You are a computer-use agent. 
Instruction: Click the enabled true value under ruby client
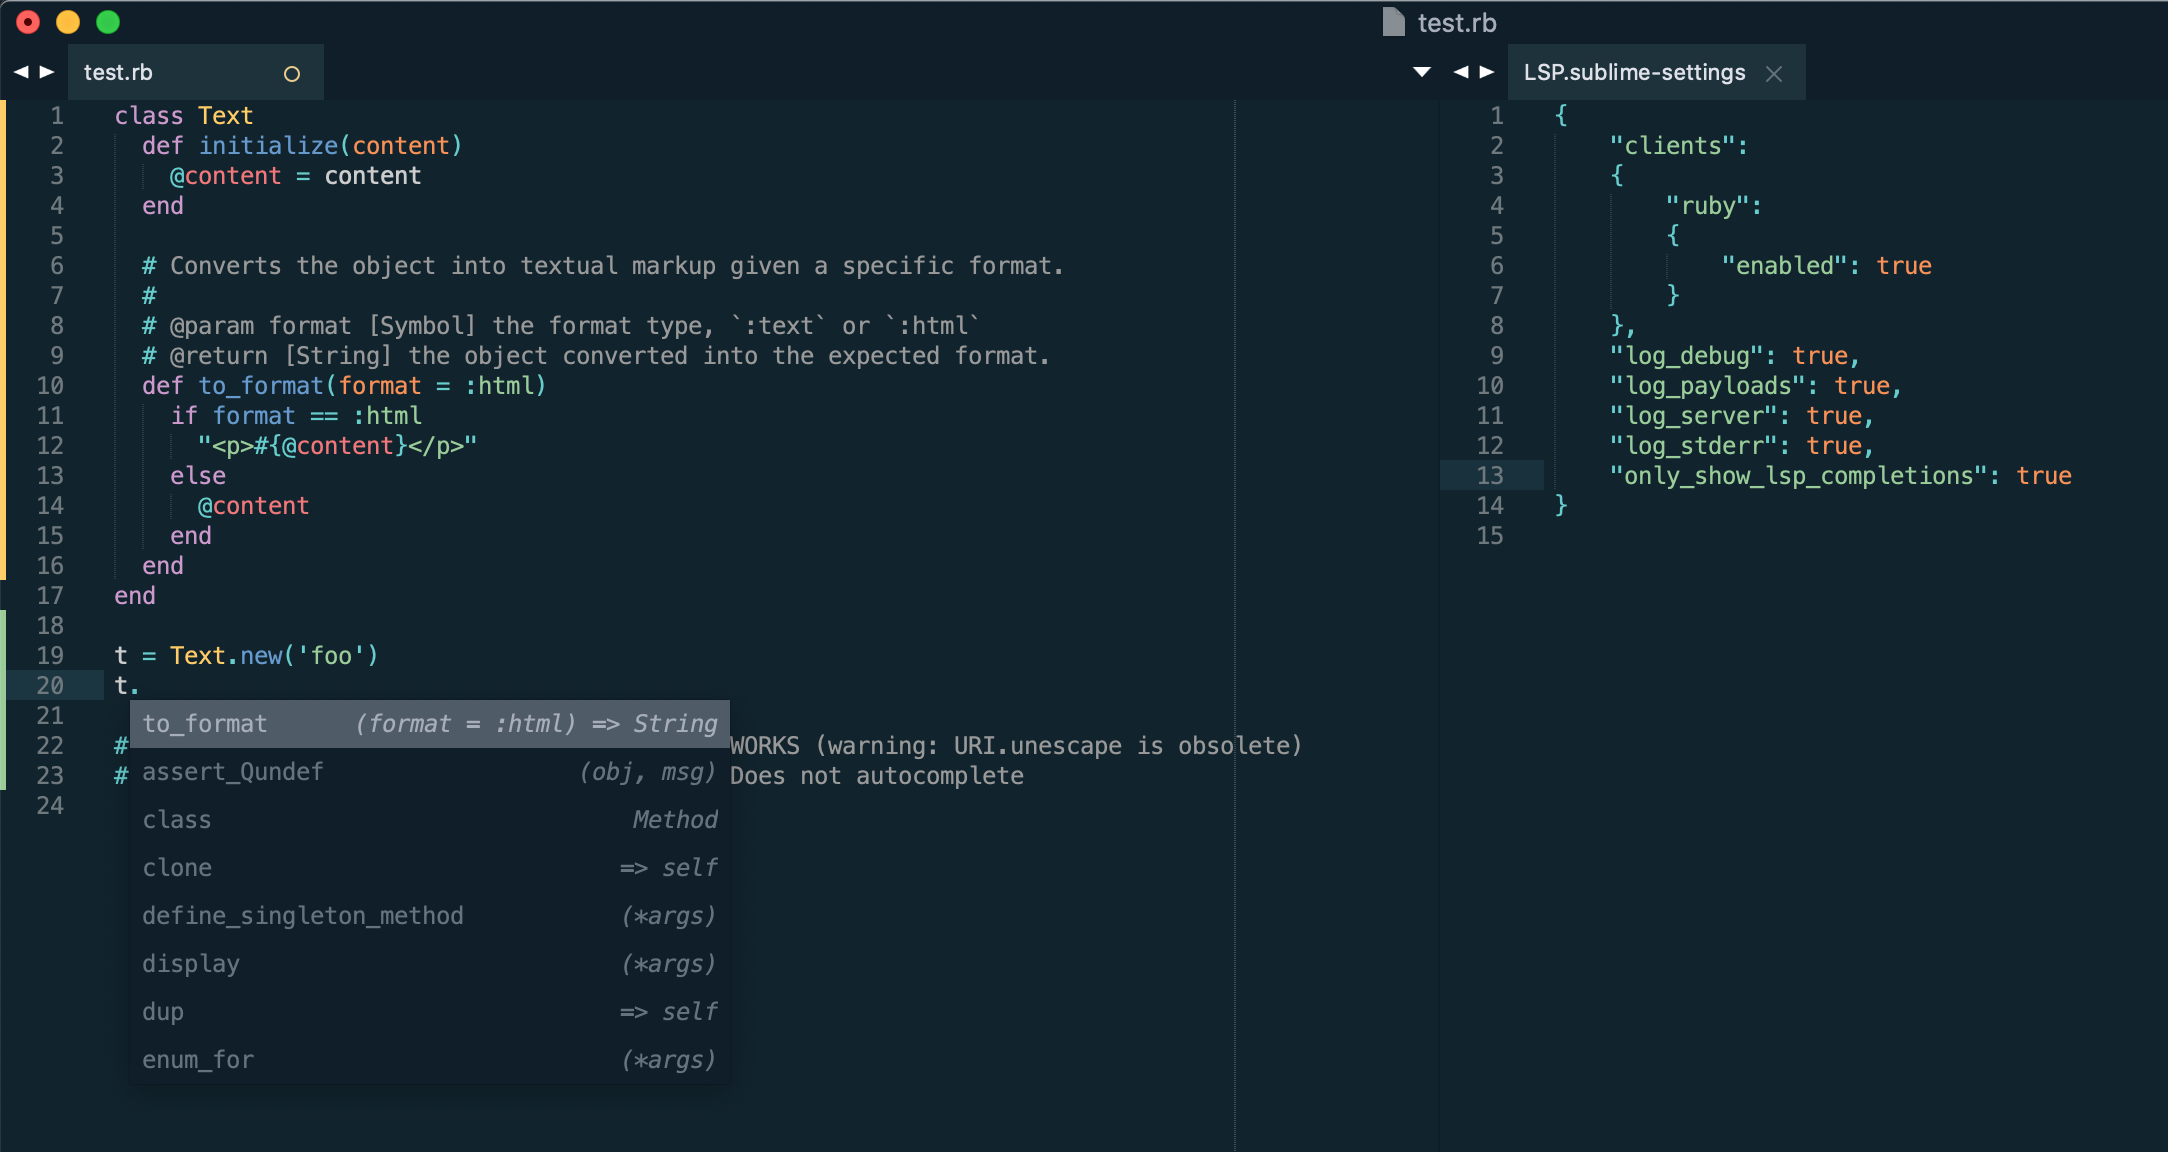pyautogui.click(x=1903, y=265)
